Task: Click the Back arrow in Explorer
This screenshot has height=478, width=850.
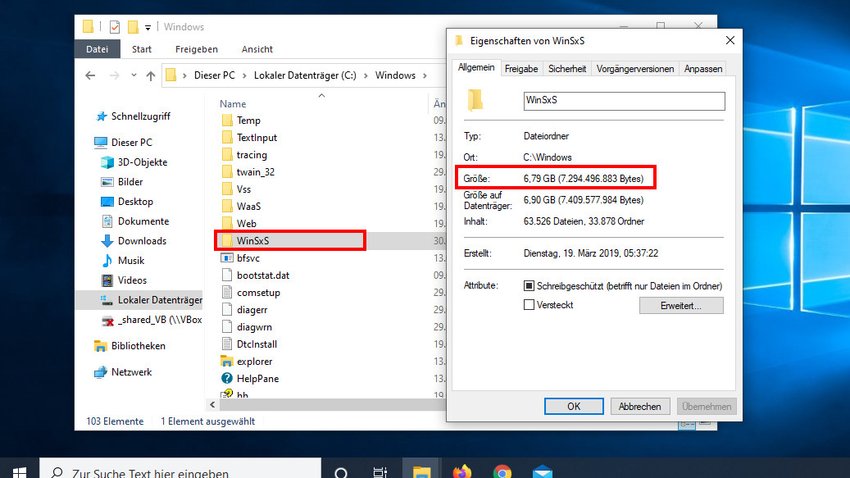Action: [91, 75]
